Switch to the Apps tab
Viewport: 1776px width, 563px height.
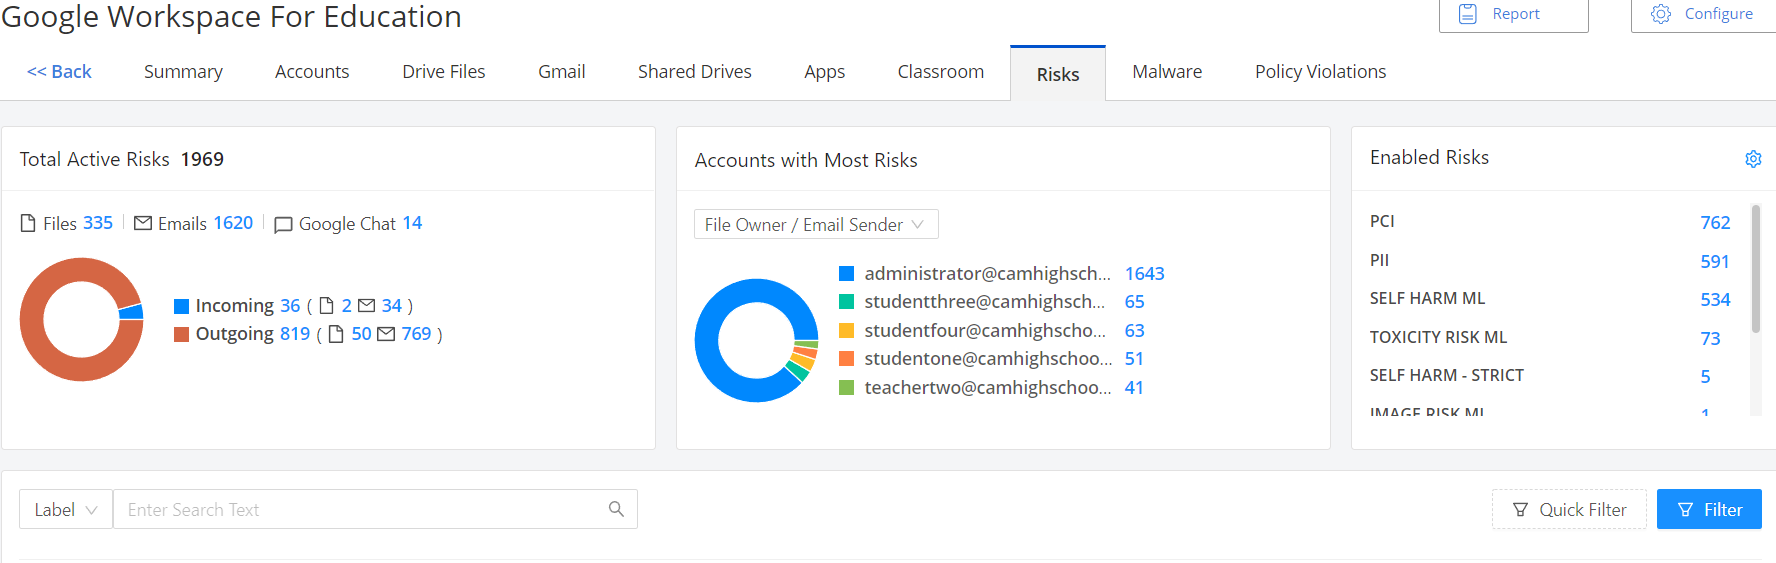825,72
